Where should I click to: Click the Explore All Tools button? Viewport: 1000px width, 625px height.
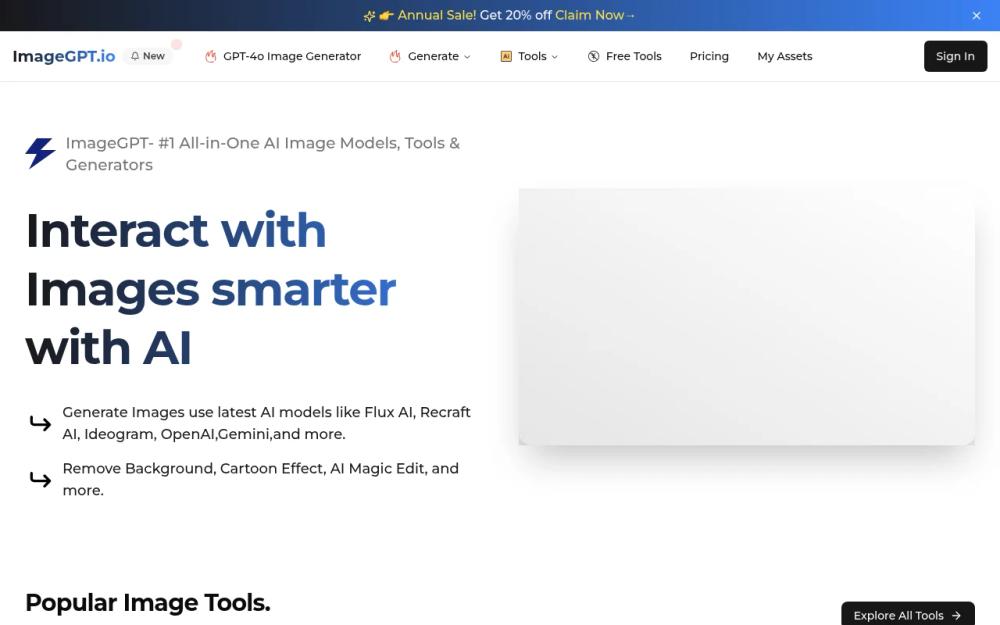pyautogui.click(x=908, y=615)
